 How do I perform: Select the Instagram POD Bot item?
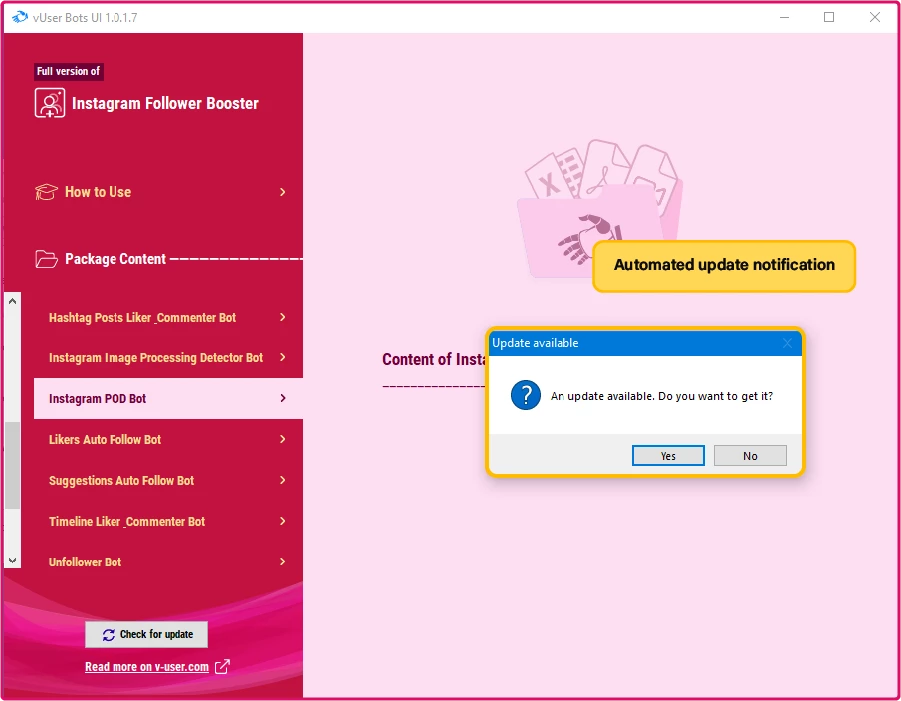(168, 398)
